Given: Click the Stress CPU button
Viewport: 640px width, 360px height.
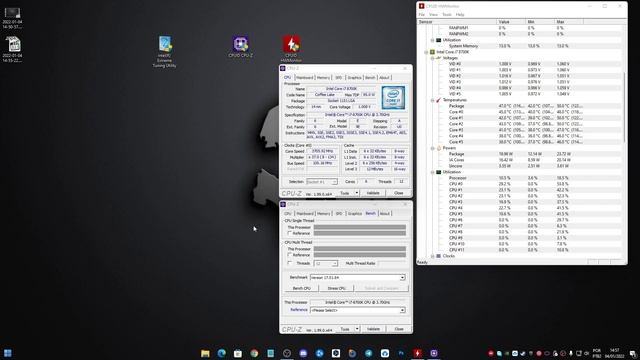Looking at the screenshot, I should (336, 289).
